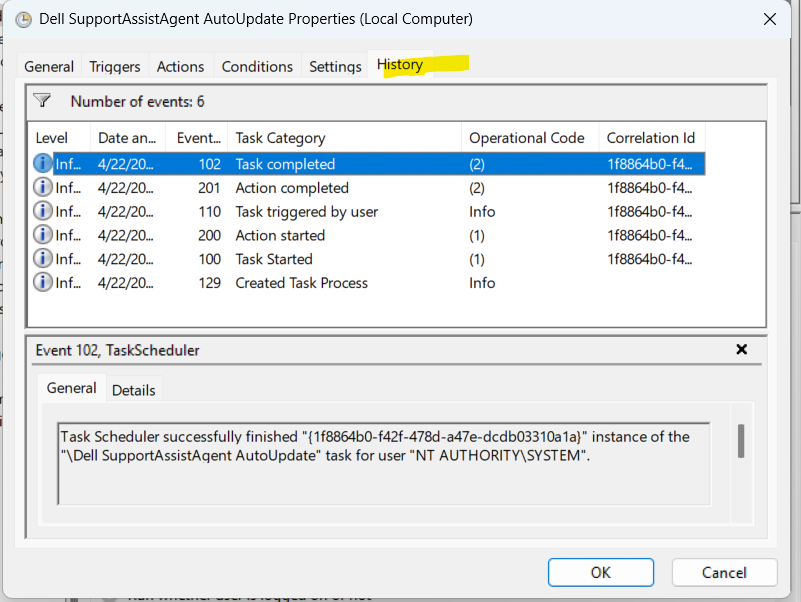This screenshot has width=801, height=602.
Task: Click the filter funnel icon
Action: pos(42,100)
